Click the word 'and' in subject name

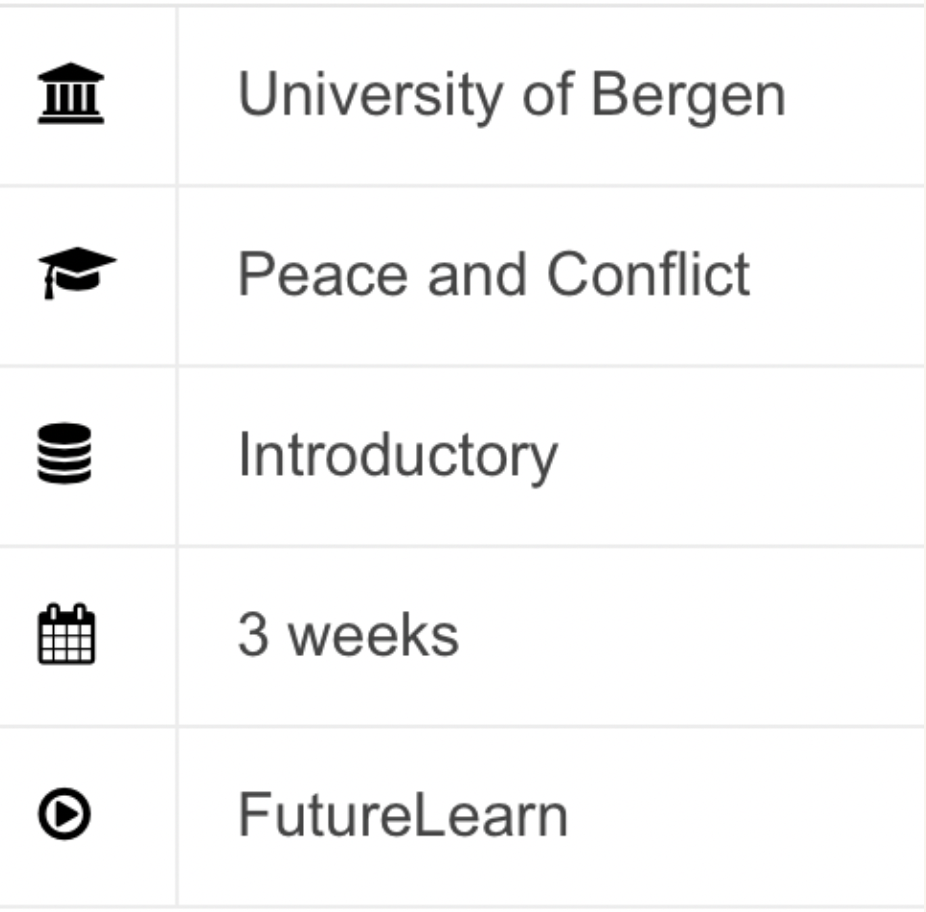tap(477, 274)
